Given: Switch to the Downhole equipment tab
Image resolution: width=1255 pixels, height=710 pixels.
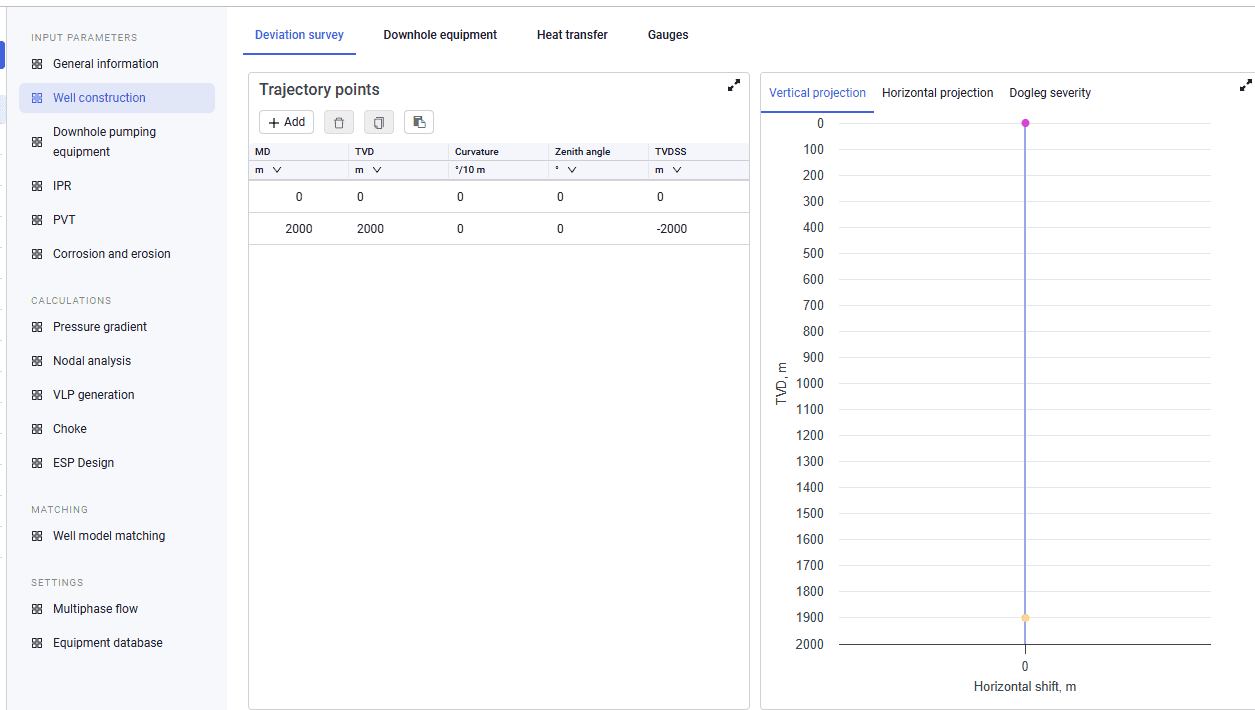Looking at the screenshot, I should pyautogui.click(x=440, y=35).
